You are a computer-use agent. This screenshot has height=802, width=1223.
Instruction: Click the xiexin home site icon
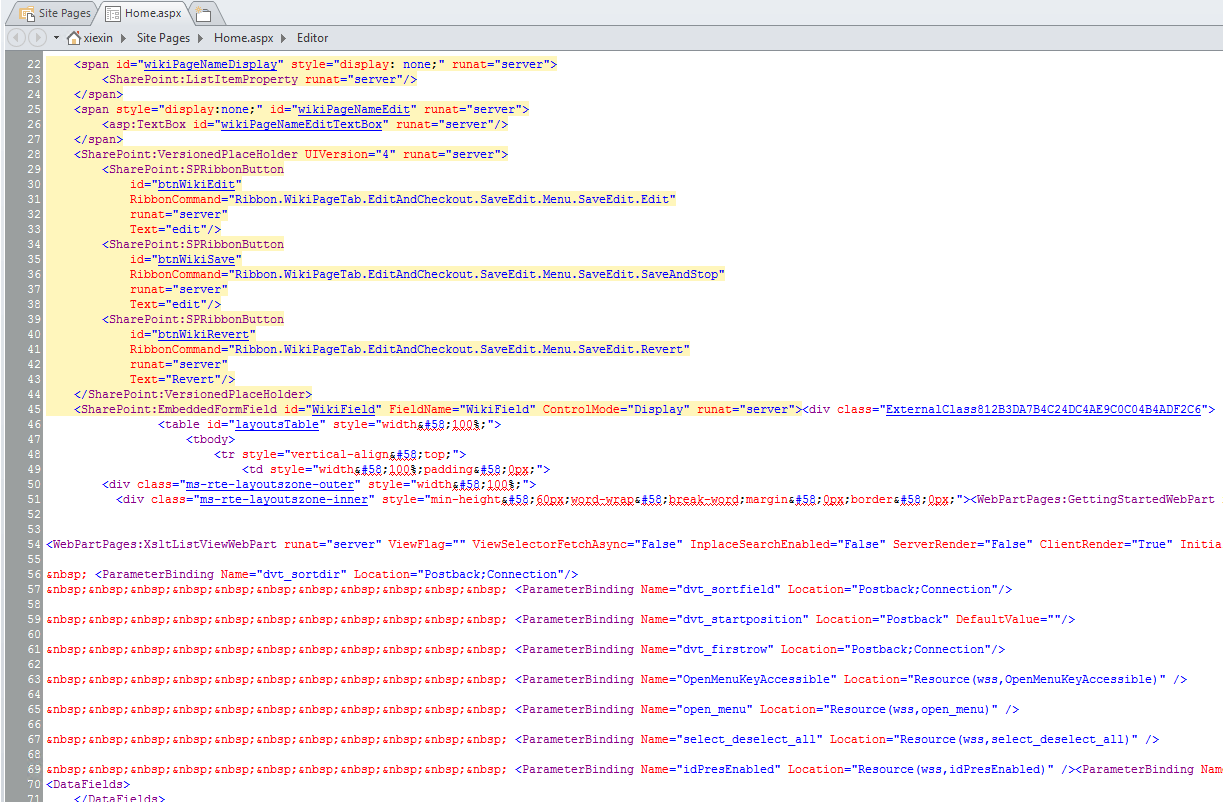click(73, 37)
